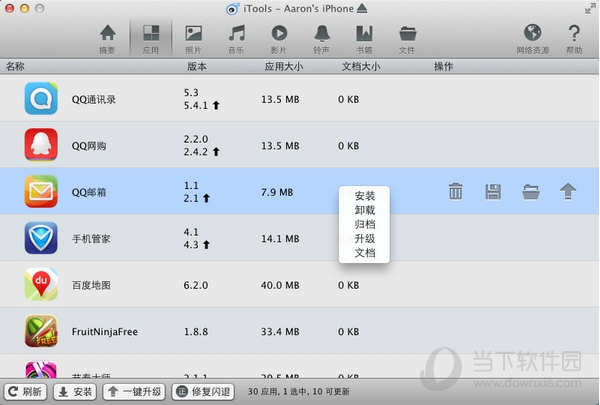
Task: Select the 应用 apps tab
Action: (x=151, y=39)
